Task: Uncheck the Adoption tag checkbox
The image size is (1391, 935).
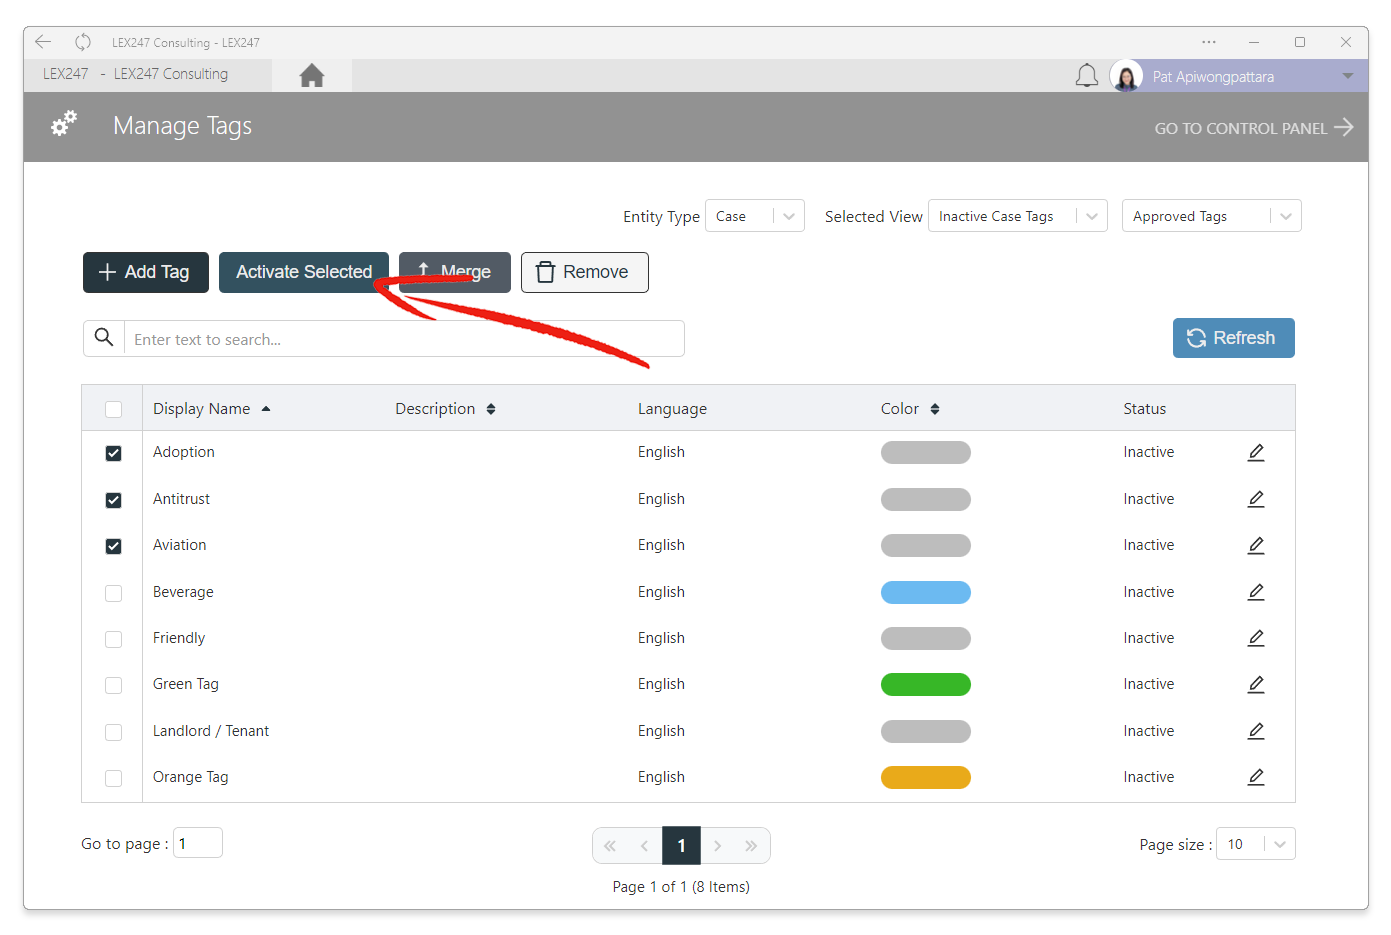Action: (x=113, y=453)
